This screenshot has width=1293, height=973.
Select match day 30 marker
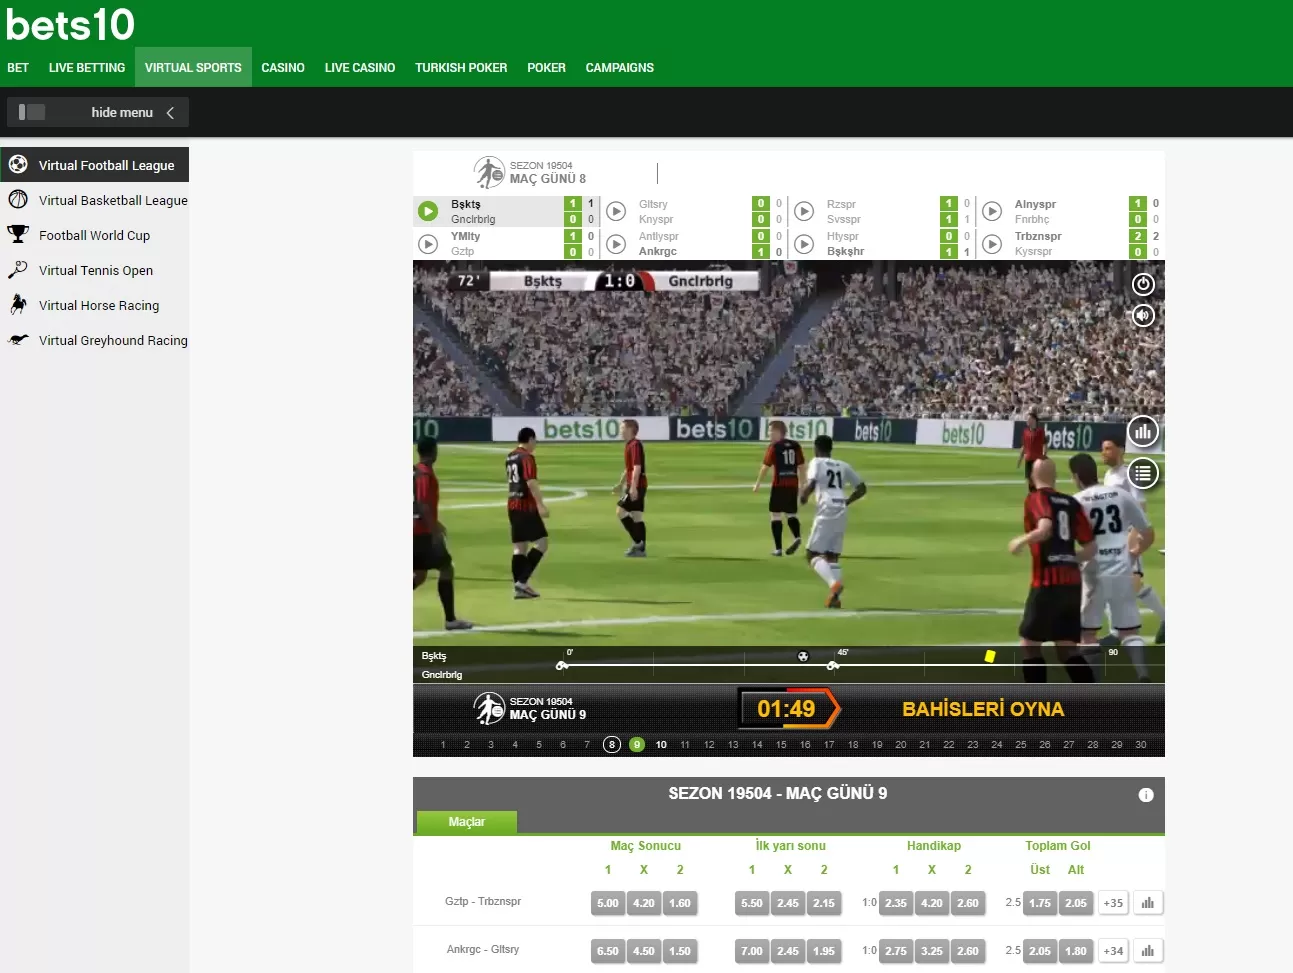tap(1141, 744)
